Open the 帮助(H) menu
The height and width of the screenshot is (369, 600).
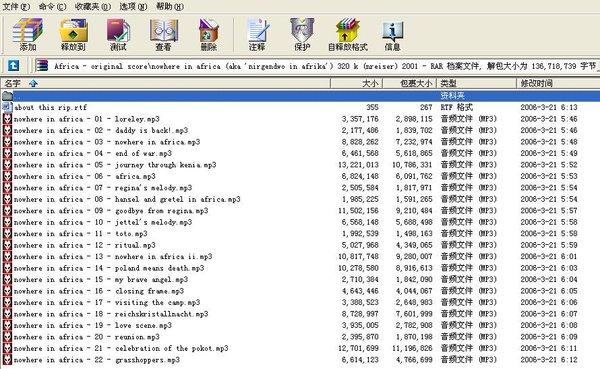coord(170,7)
